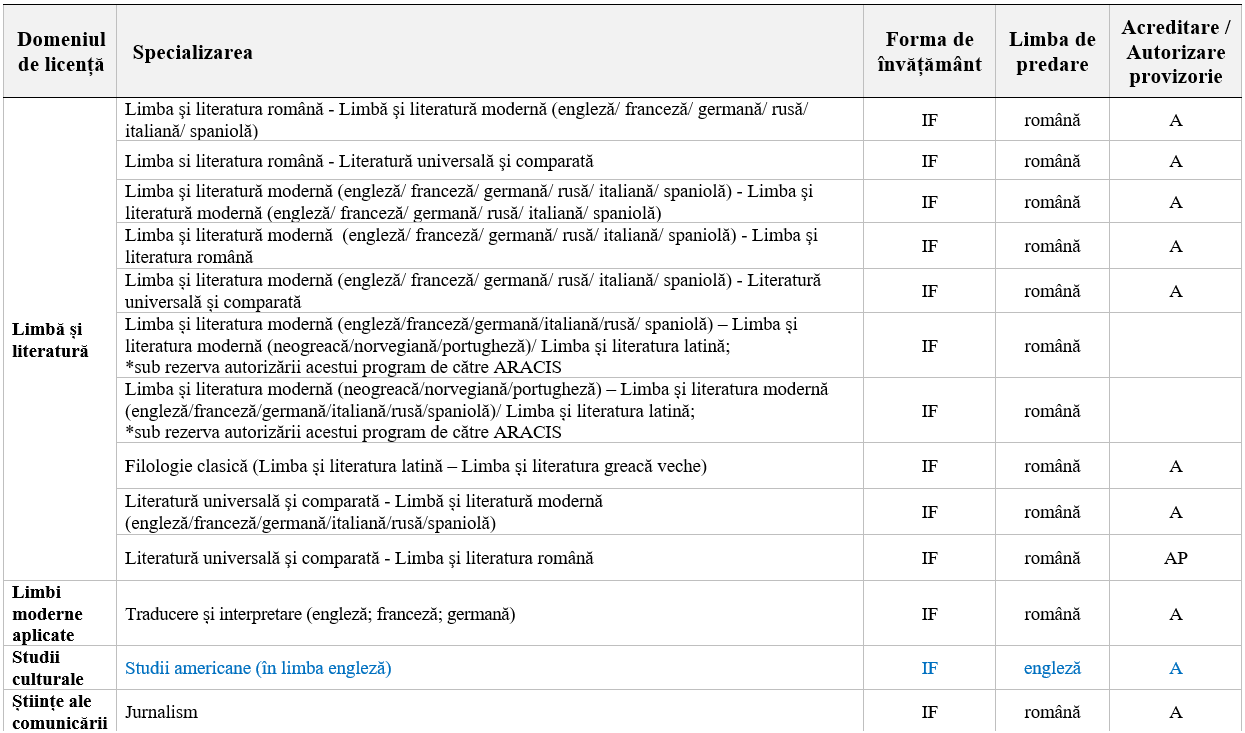Image resolution: width=1245 pixels, height=733 pixels.
Task: Click Literatură universală și comparată - Limba și literatura română
Action: coord(359,558)
